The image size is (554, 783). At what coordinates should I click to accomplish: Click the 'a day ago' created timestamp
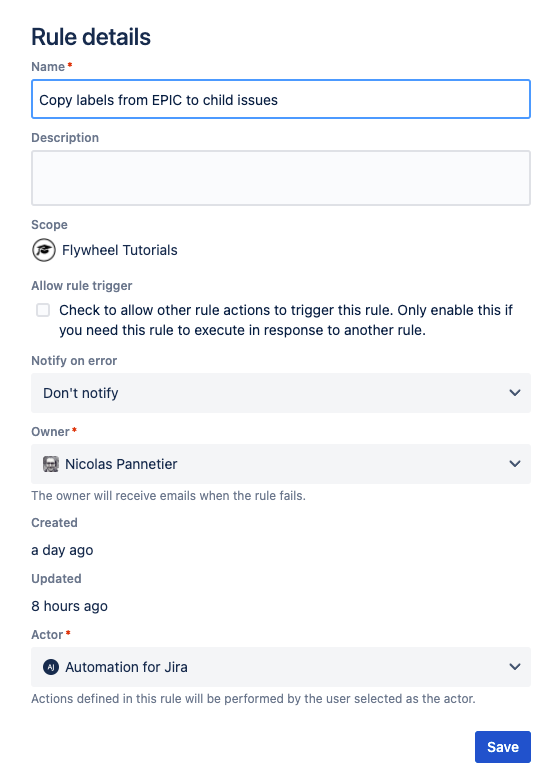tap(62, 550)
